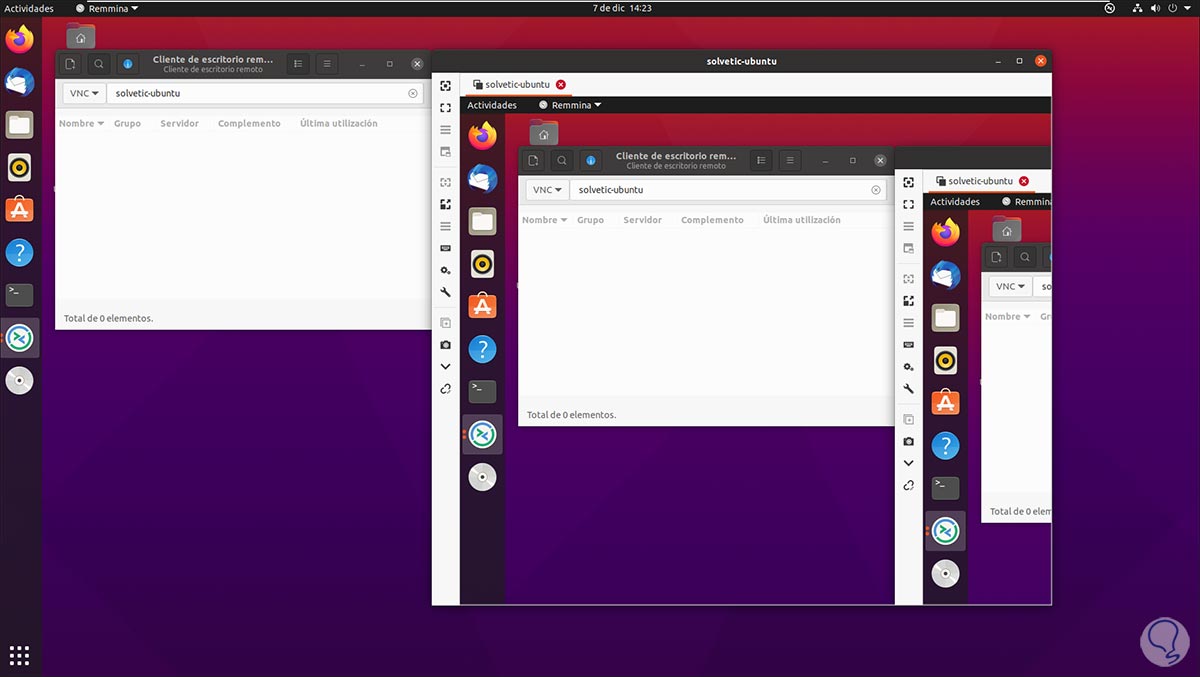Open wrench tools icon in nested session toolbar

coord(908,389)
